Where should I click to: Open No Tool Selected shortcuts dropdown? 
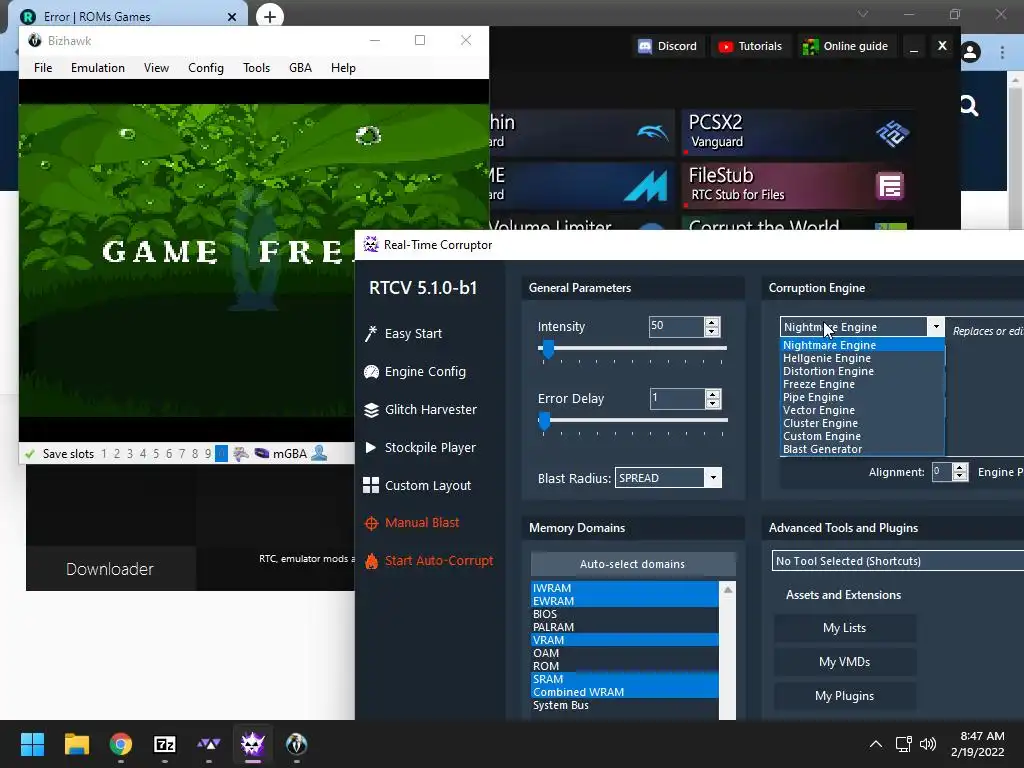[x=898, y=561]
